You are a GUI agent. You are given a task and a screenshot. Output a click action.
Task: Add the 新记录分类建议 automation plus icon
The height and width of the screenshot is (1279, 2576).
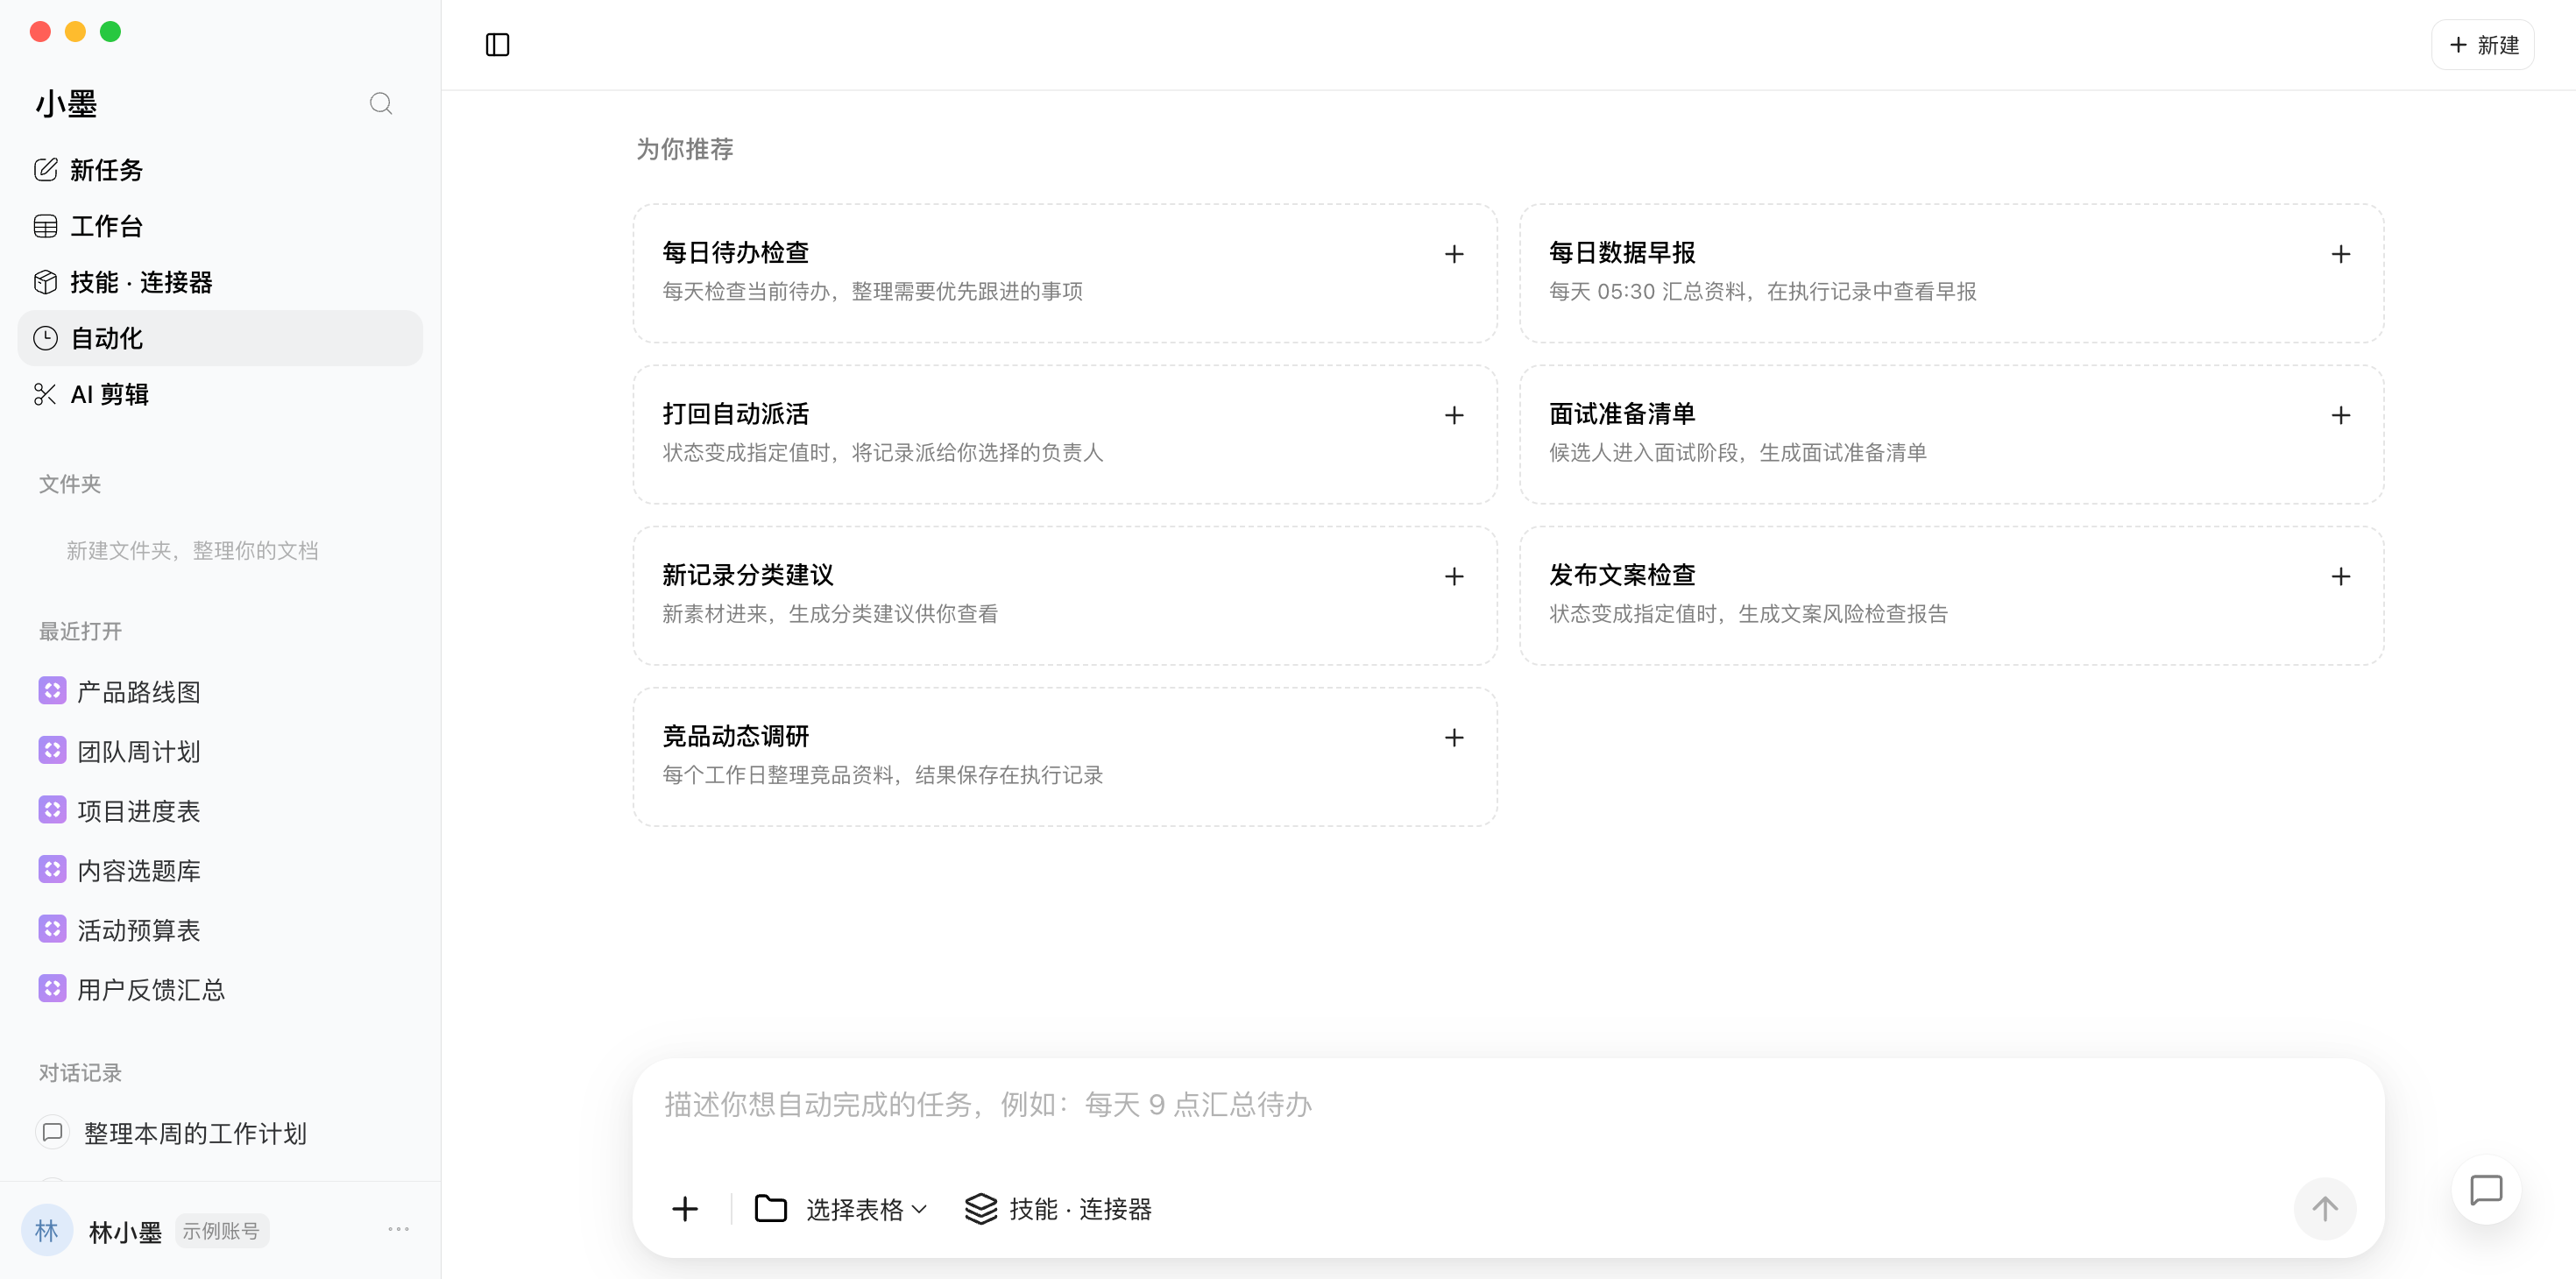(1454, 576)
